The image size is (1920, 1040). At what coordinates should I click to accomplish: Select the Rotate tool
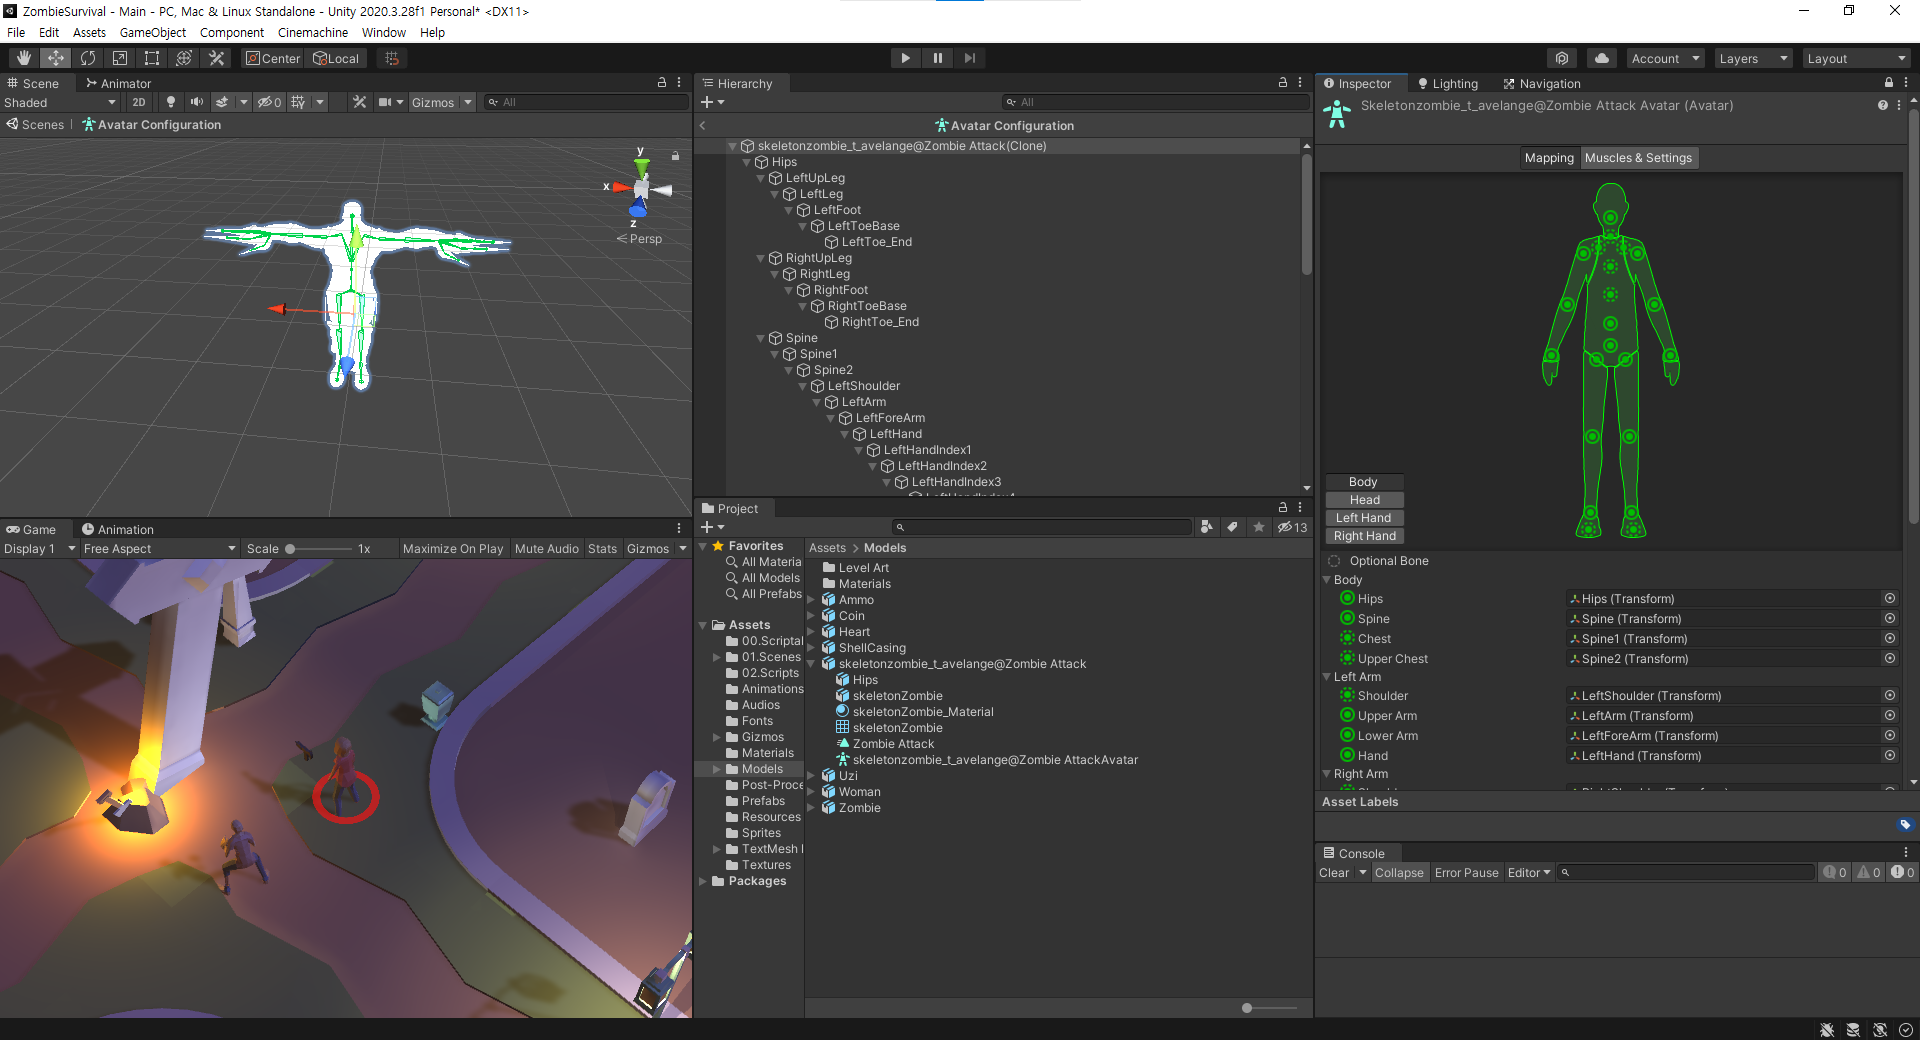click(88, 58)
